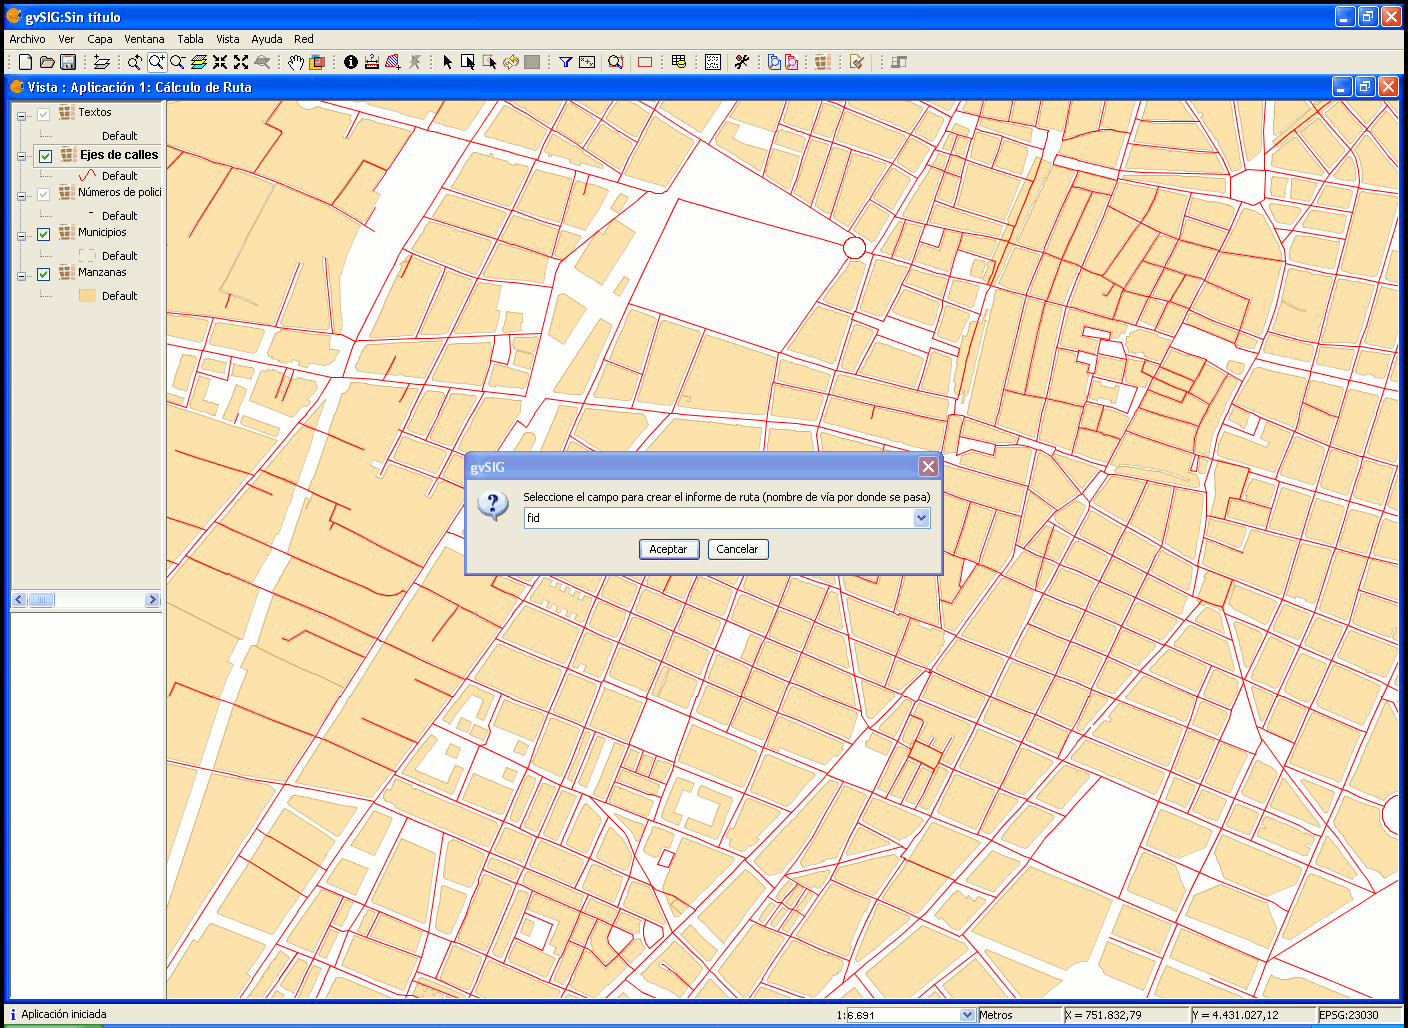This screenshot has width=1408, height=1028.
Task: Open the route field dropdown showing fid
Action: (x=921, y=518)
